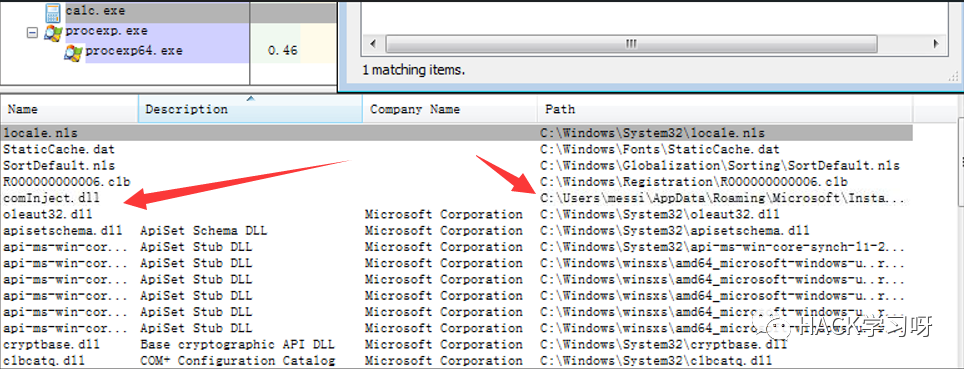Sort by the Name column header
The width and height of the screenshot is (964, 369).
click(x=69, y=109)
